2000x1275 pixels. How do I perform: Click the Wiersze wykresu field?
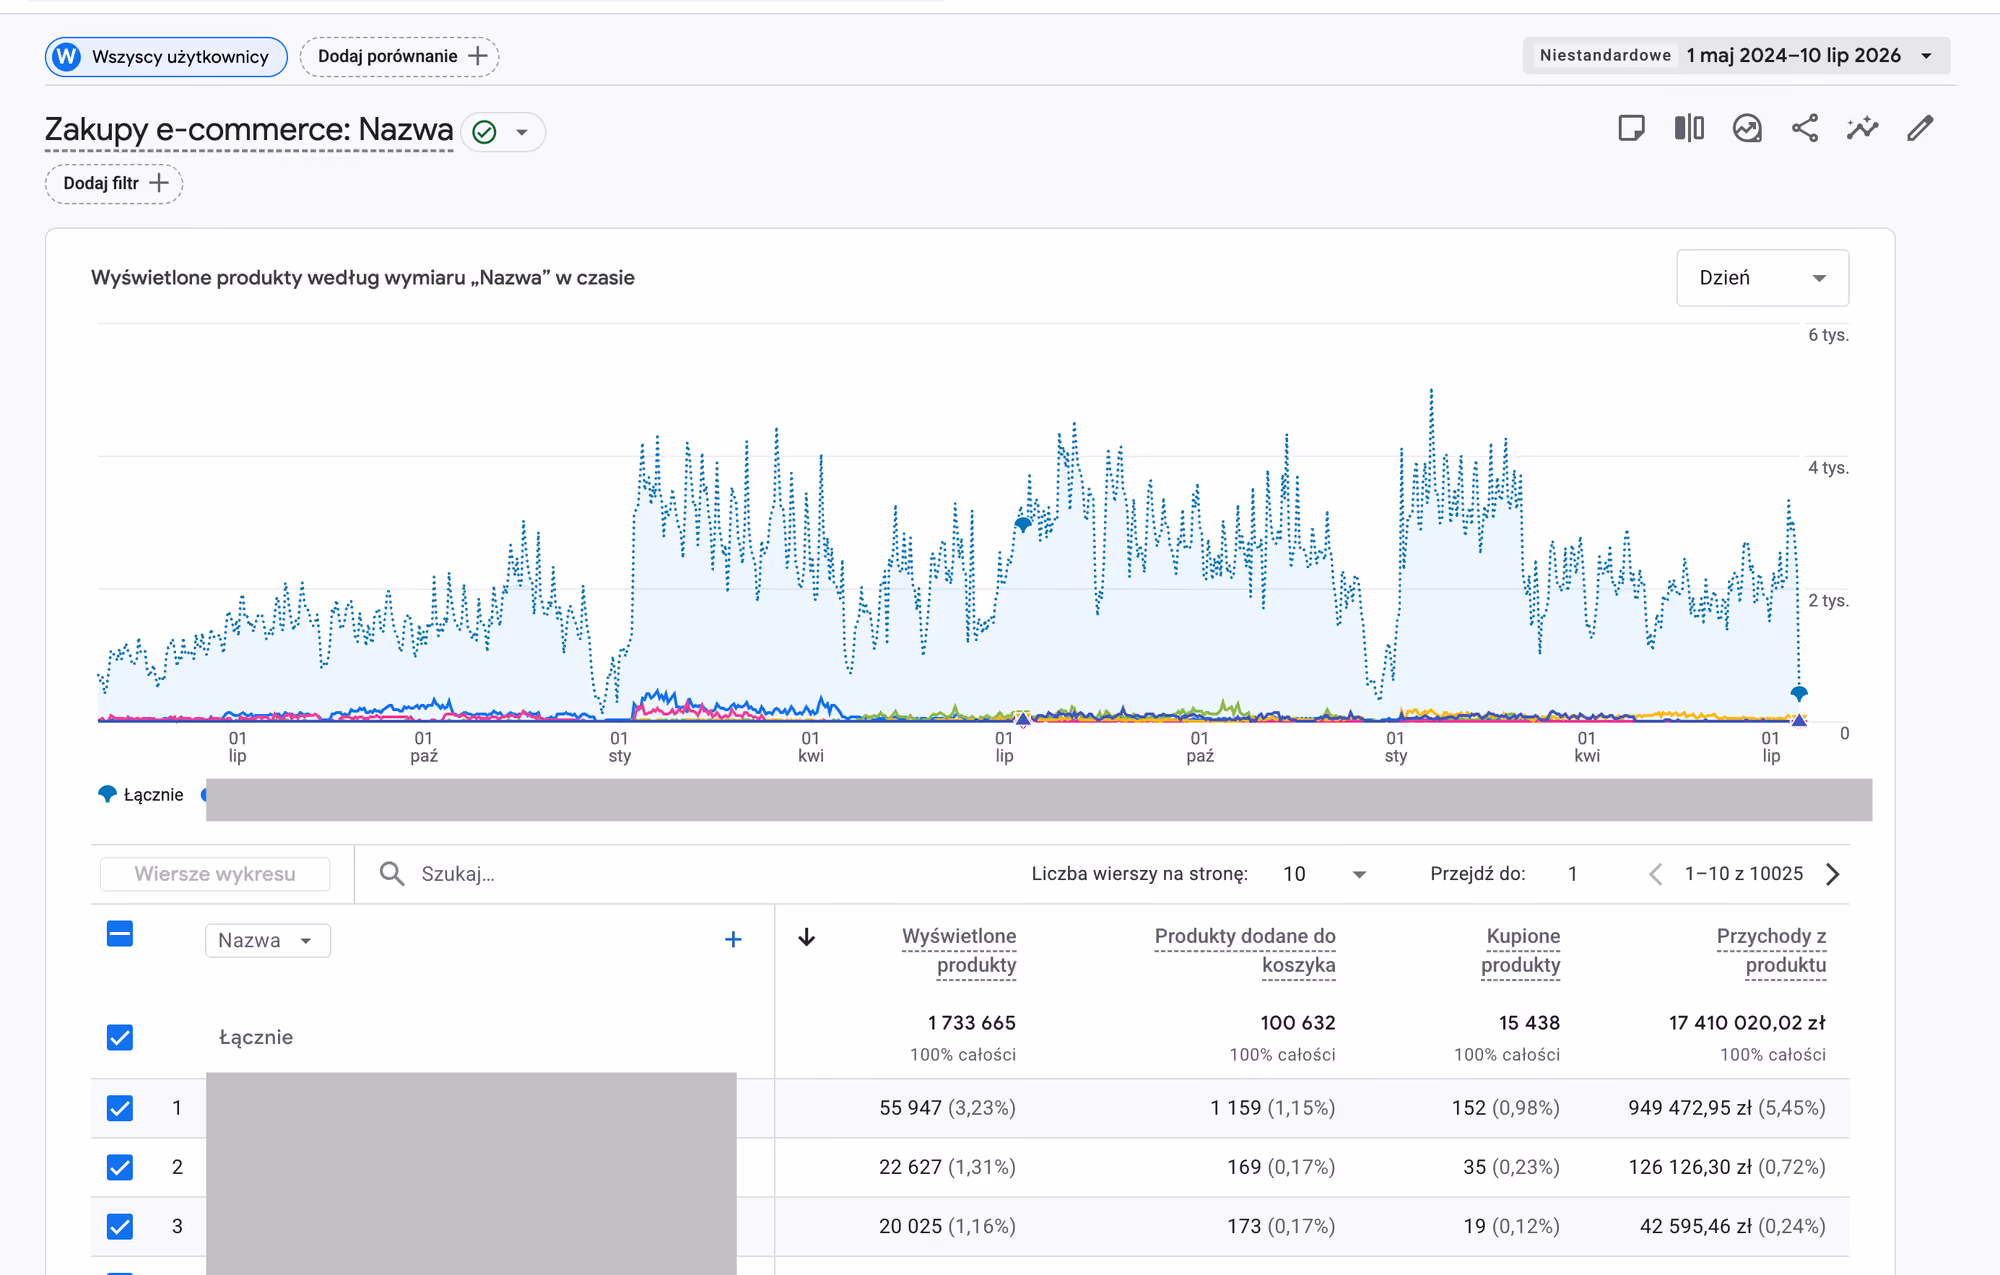click(215, 874)
